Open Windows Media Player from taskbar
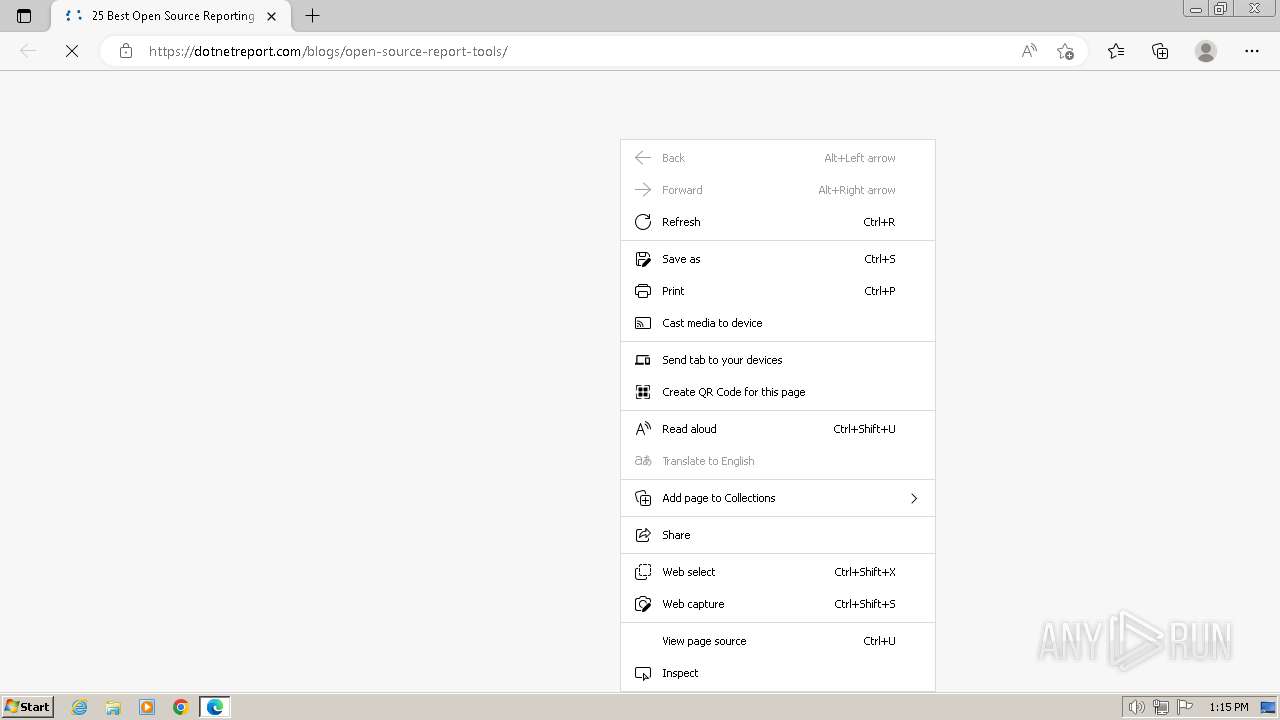This screenshot has width=1280, height=720. (147, 707)
